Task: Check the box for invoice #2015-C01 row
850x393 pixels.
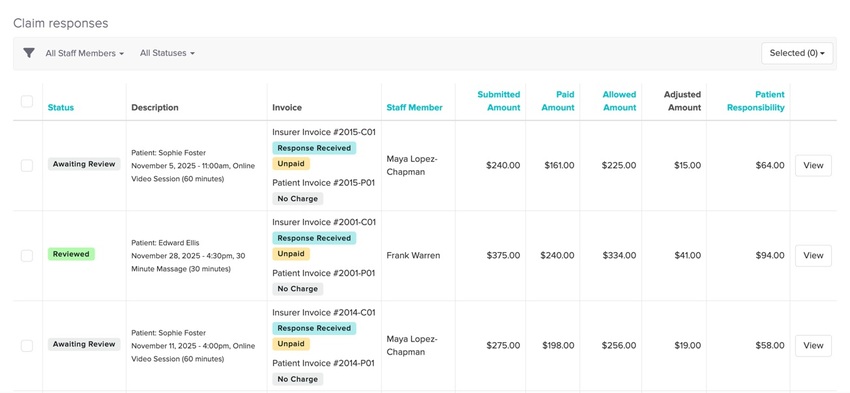Action: point(27,165)
